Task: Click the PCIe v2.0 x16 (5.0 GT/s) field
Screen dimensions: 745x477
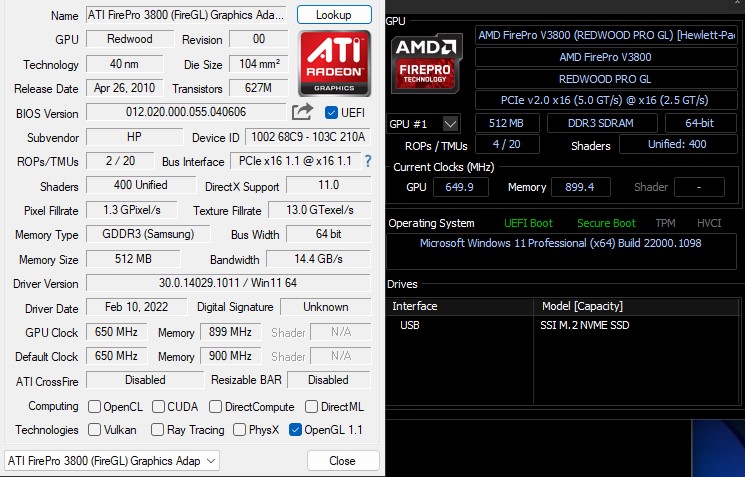Action: pyautogui.click(x=606, y=101)
